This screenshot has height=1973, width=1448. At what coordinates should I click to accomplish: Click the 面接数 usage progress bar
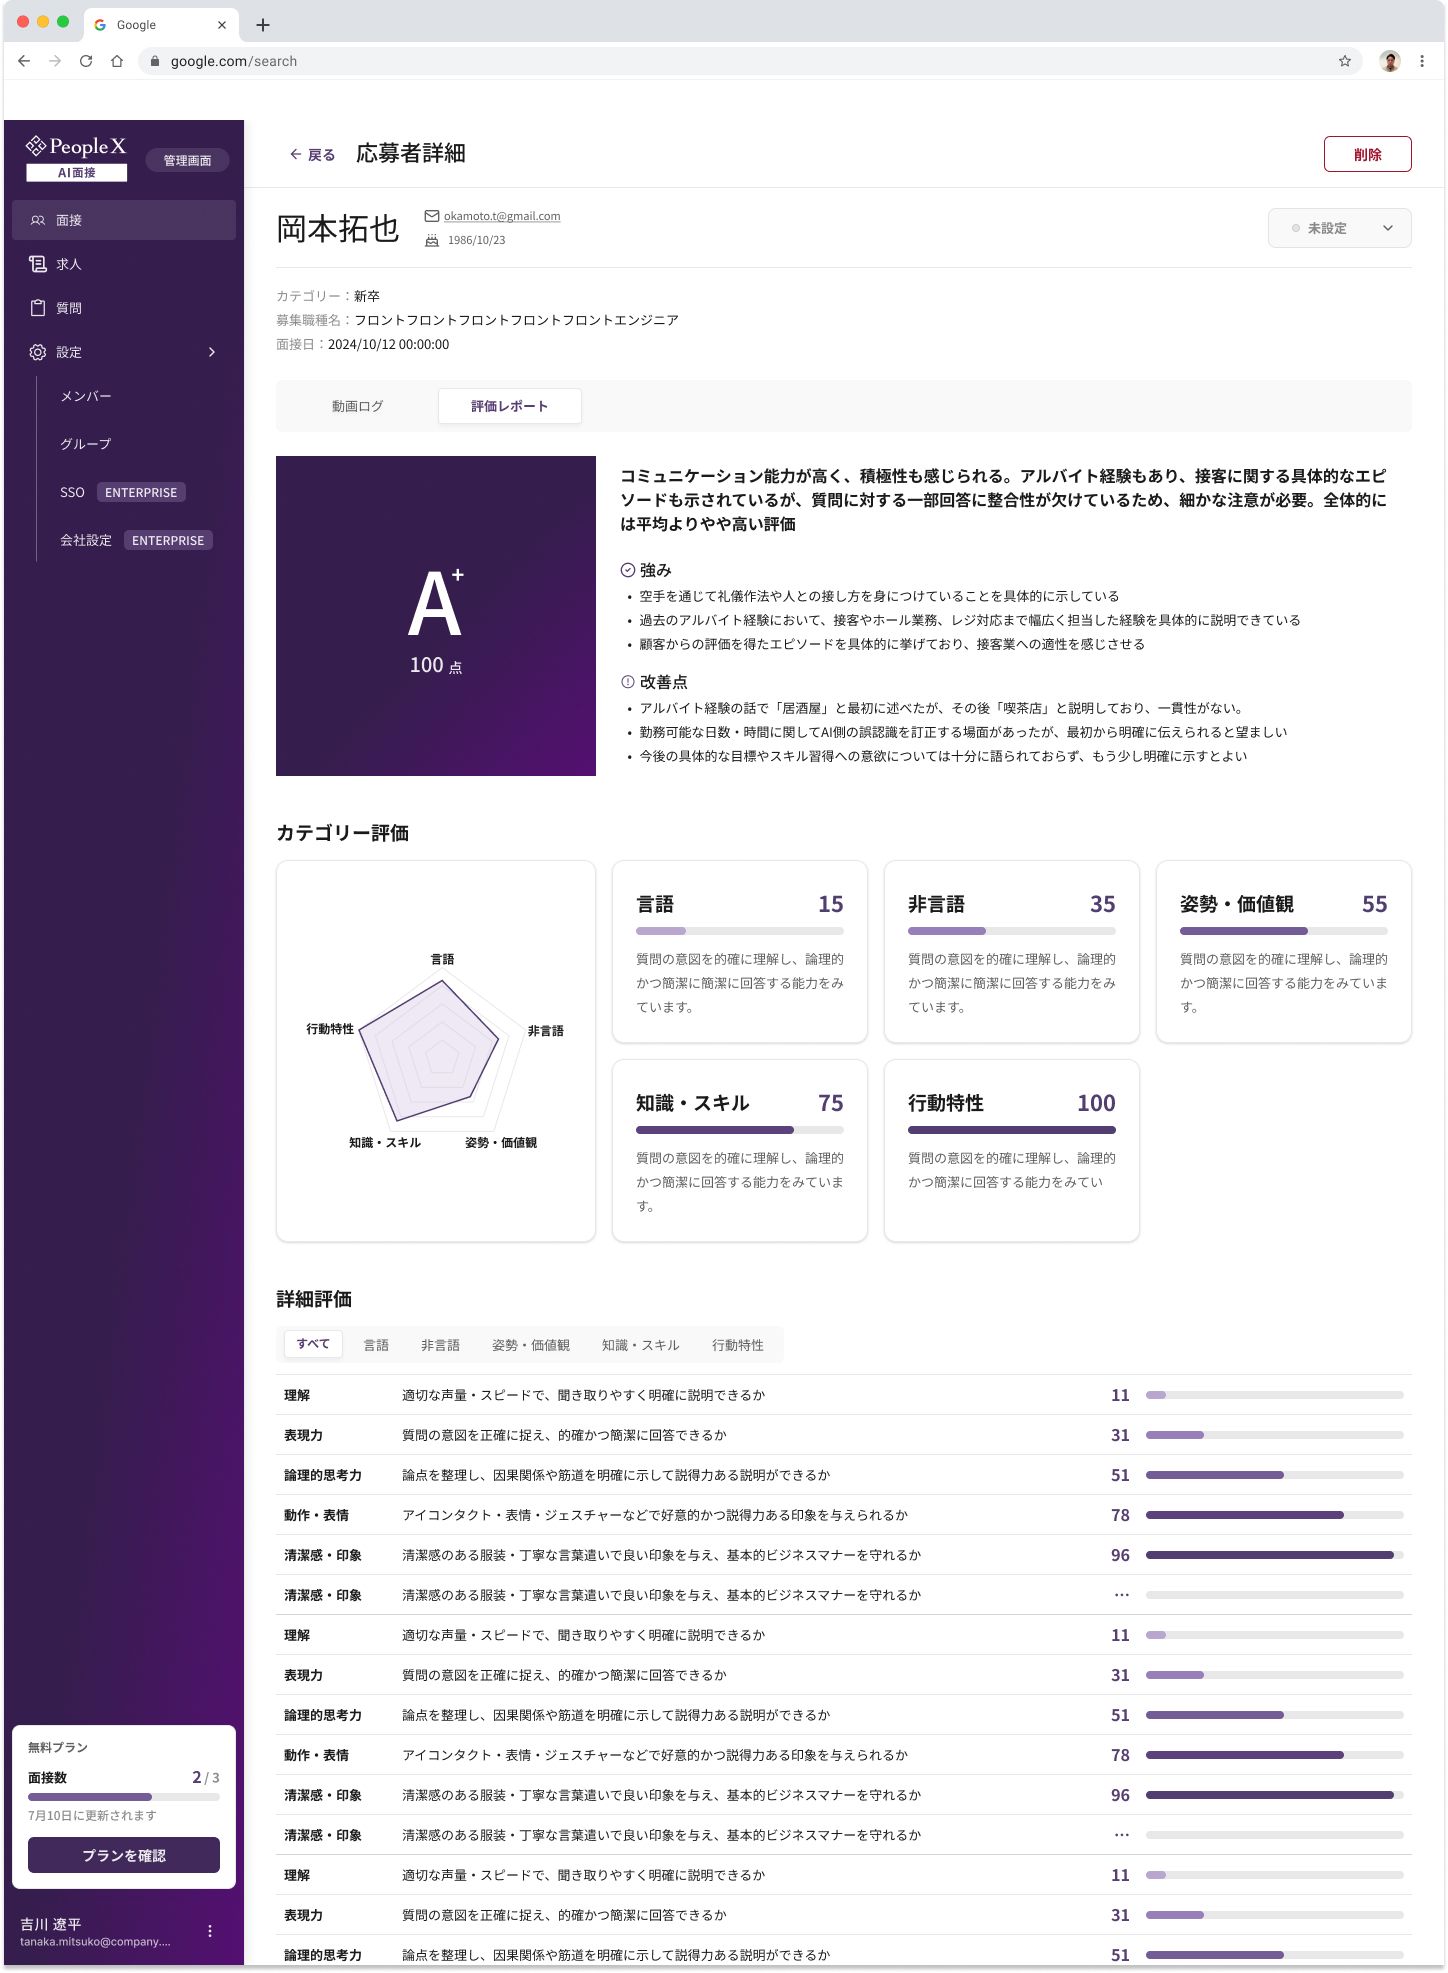pyautogui.click(x=124, y=1797)
